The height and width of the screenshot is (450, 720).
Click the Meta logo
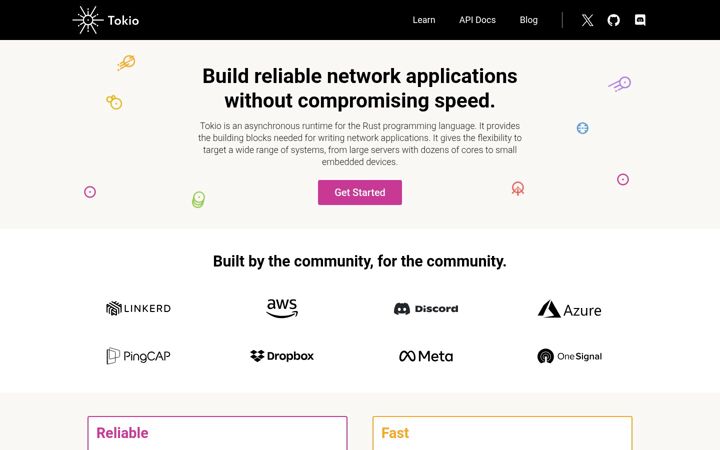click(426, 356)
